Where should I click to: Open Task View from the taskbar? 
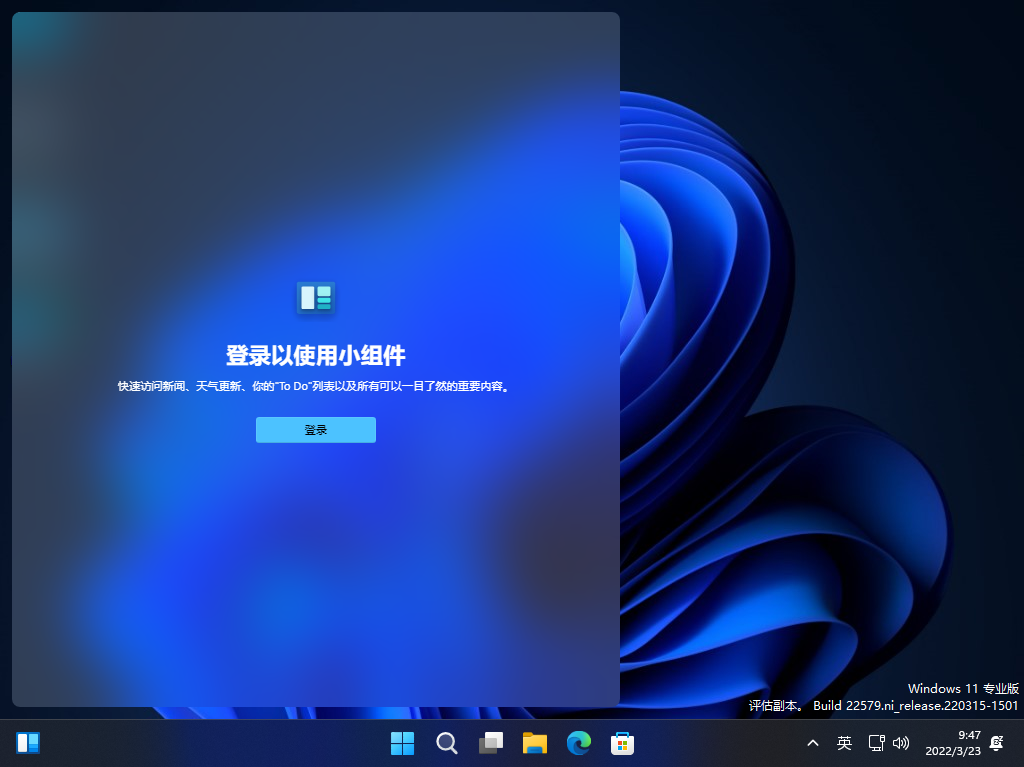pos(490,743)
